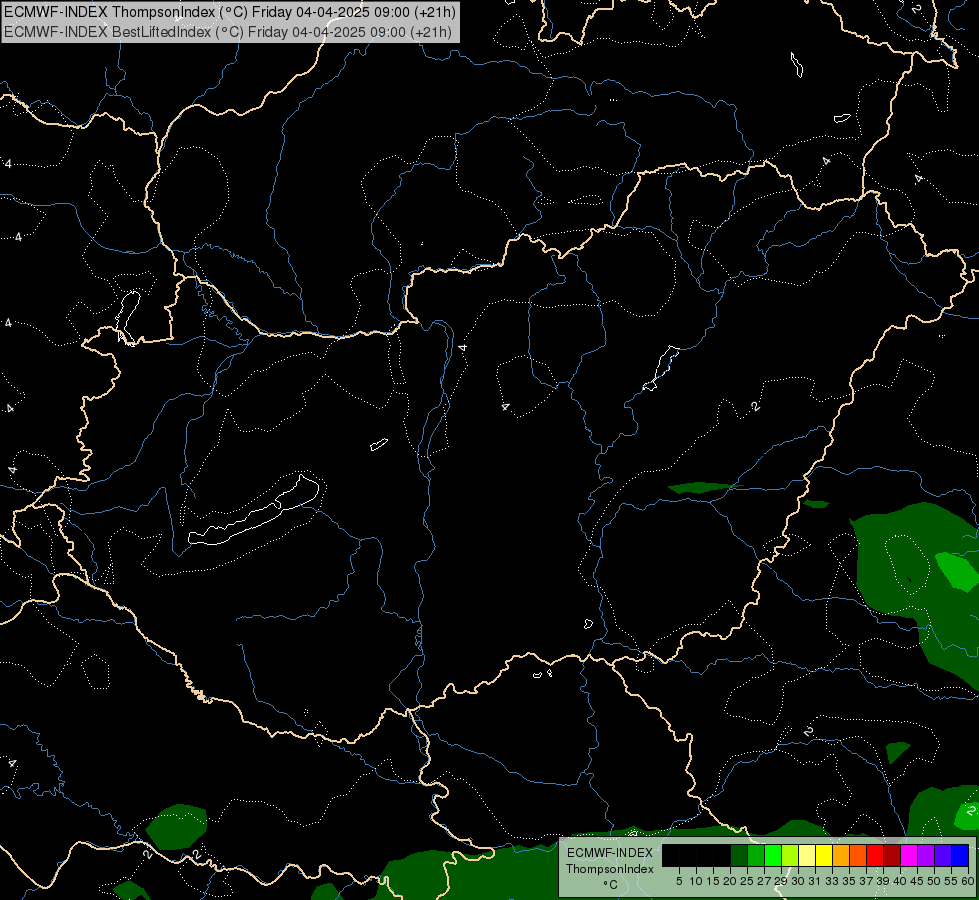
Task: Pick the magenta 40–45 legend swatch
Action: pyautogui.click(x=909, y=855)
